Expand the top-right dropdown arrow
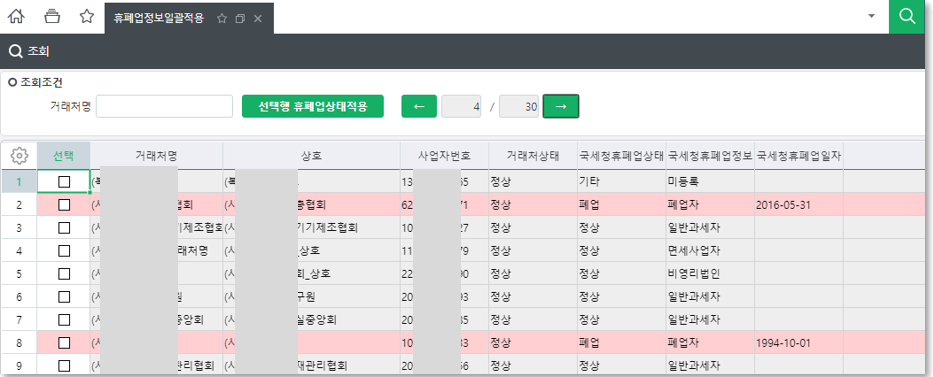933x377 pixels. [x=872, y=16]
